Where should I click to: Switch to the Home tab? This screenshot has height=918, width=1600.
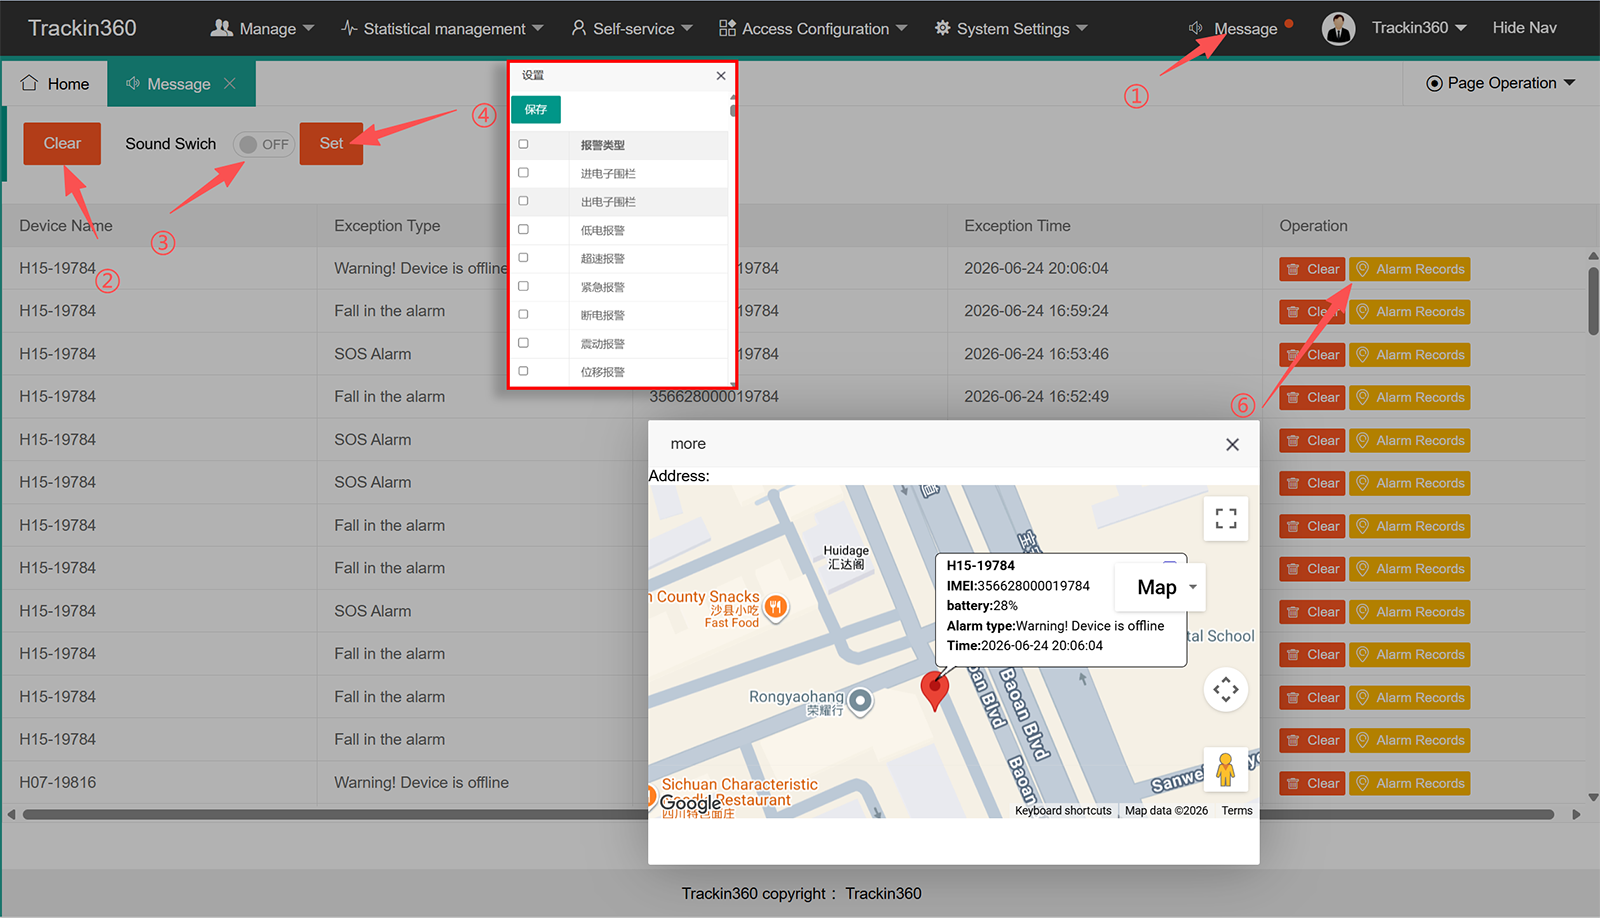[55, 84]
